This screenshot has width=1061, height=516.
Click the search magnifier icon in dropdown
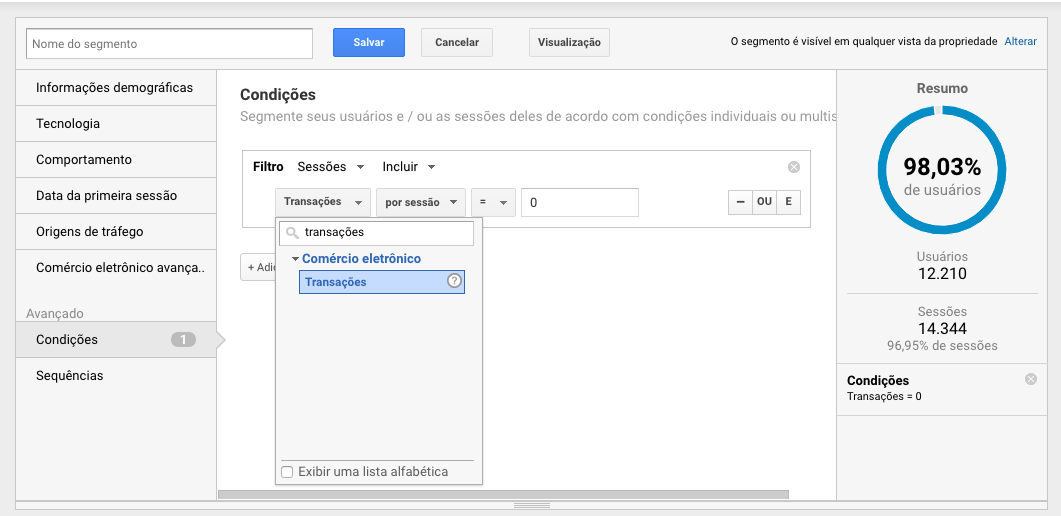point(292,232)
